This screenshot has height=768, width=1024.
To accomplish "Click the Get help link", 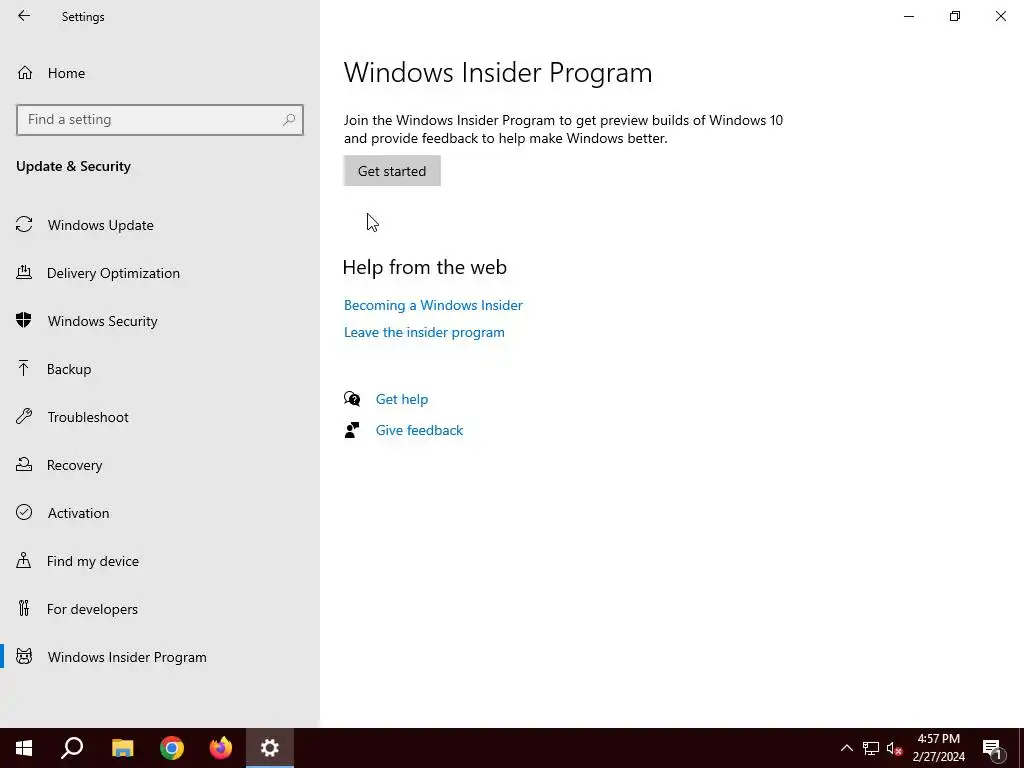I will (x=402, y=399).
